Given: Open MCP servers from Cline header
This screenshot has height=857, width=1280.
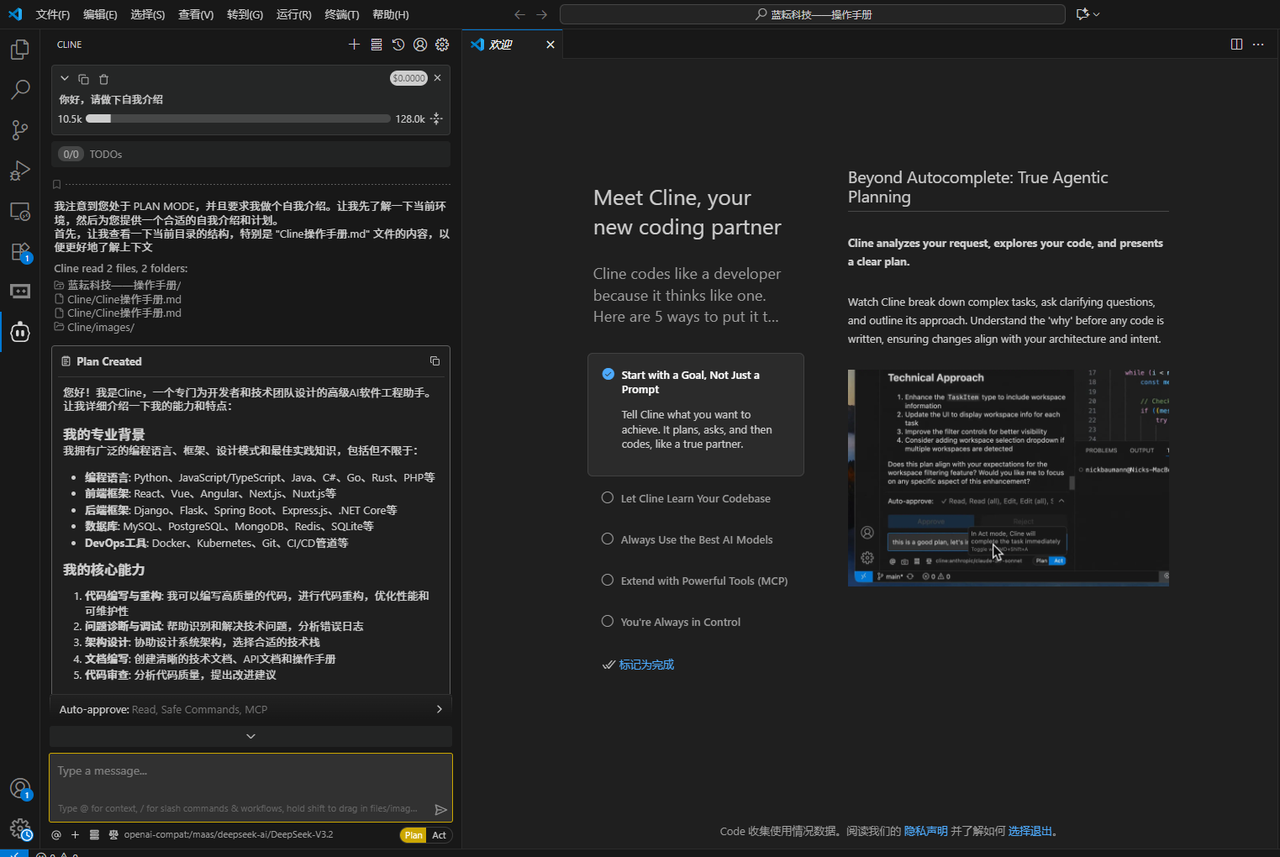Looking at the screenshot, I should pos(376,44).
